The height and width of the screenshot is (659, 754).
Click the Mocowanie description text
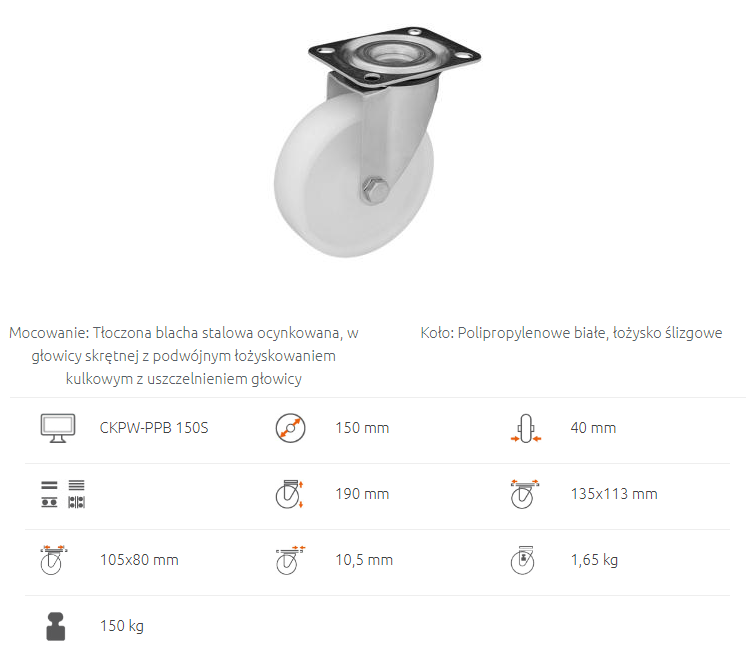click(184, 356)
